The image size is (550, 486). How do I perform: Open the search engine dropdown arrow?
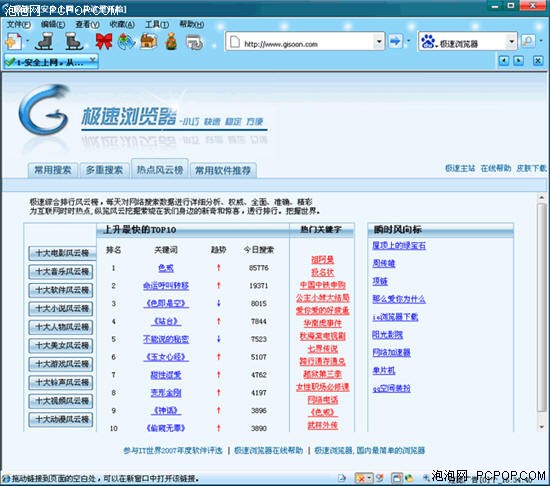(511, 41)
